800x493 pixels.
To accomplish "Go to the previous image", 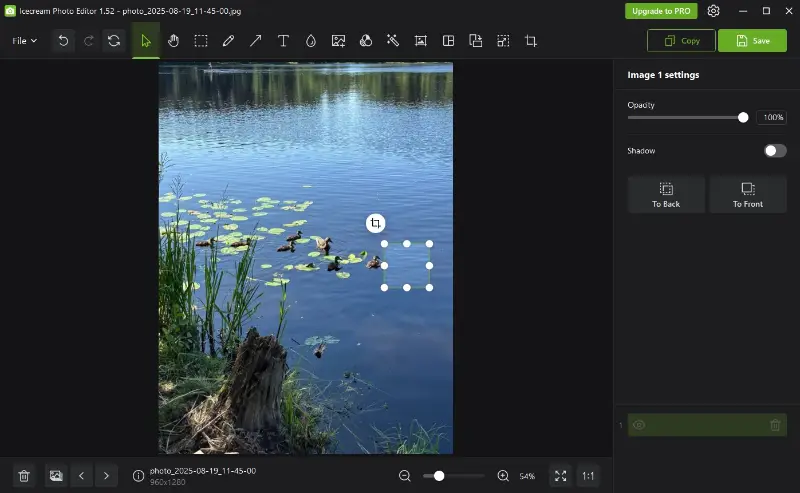I will tap(81, 476).
